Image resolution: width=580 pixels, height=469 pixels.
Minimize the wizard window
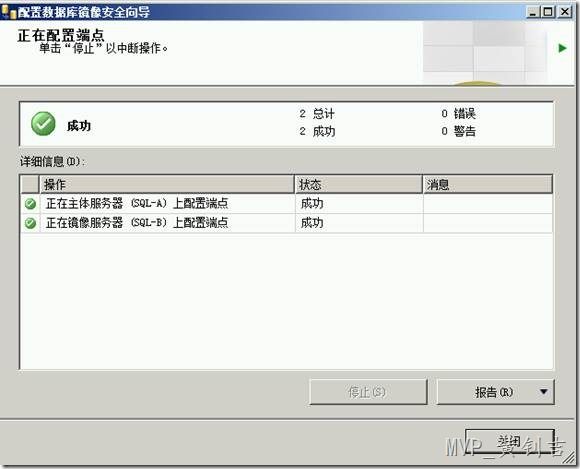coord(532,12)
